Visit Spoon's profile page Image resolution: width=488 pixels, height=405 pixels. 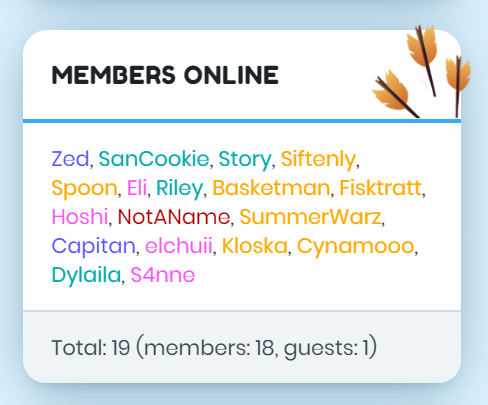[85, 189]
